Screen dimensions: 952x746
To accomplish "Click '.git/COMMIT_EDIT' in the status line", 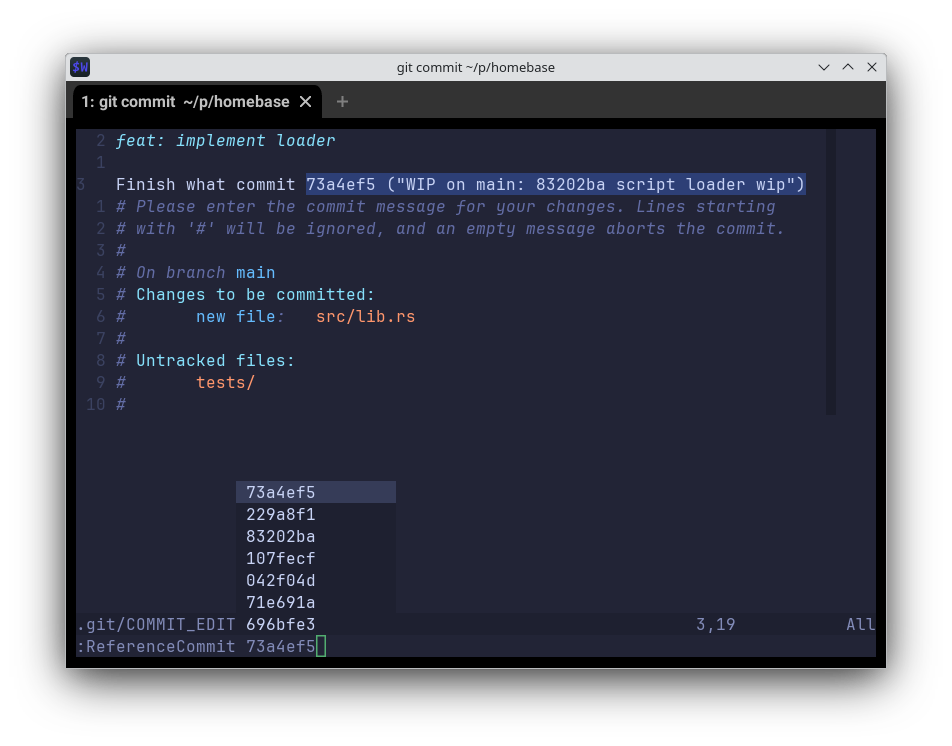I will click(x=156, y=625).
